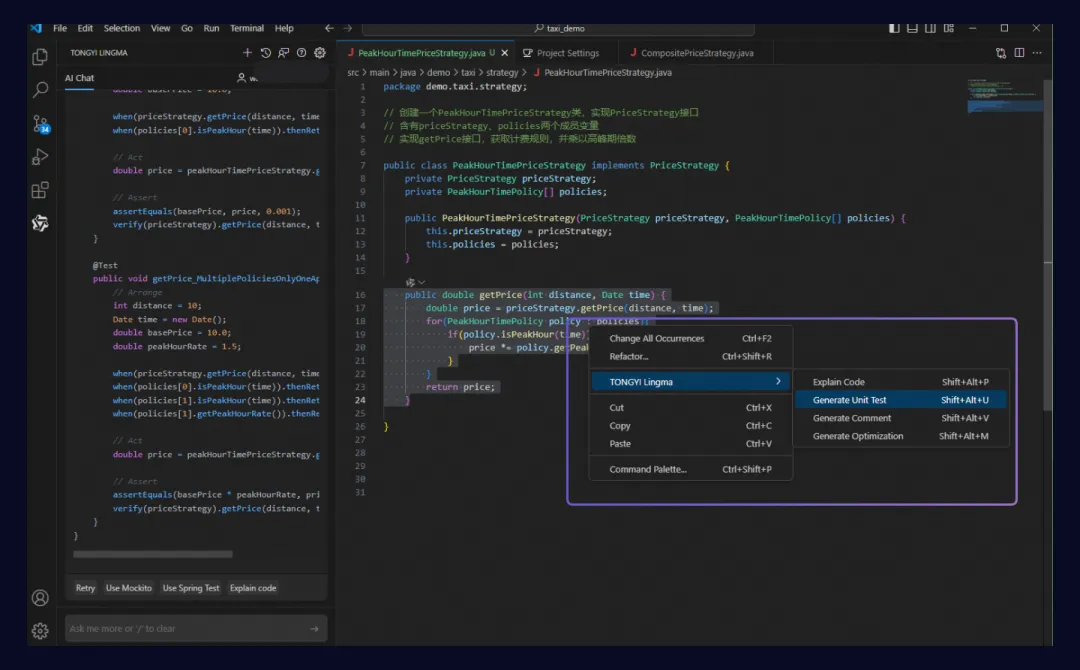The width and height of the screenshot is (1080, 670).
Task: Click the feedback icon in Tongyi Lingma header
Action: (283, 52)
